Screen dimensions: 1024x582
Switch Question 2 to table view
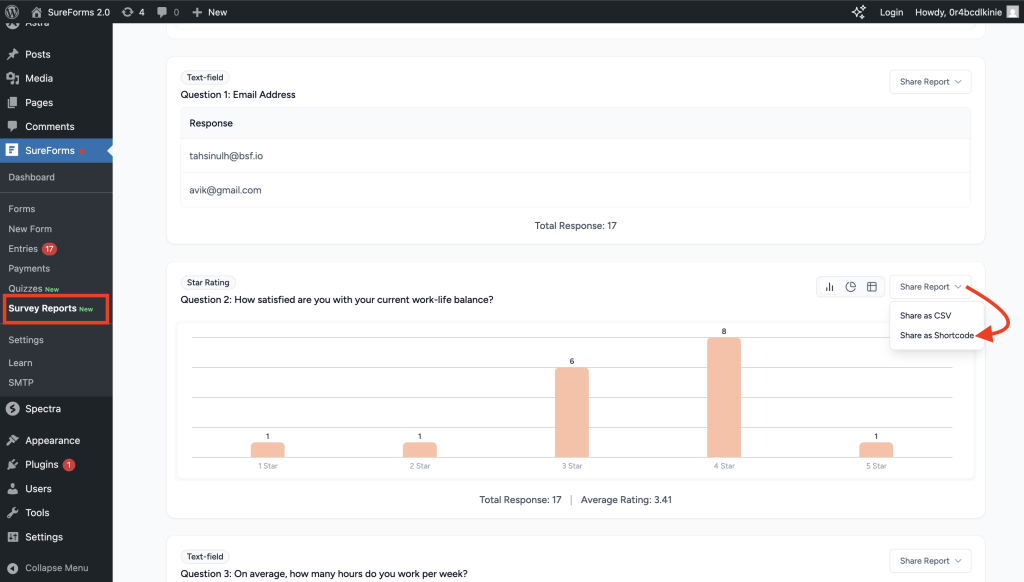[x=872, y=287]
